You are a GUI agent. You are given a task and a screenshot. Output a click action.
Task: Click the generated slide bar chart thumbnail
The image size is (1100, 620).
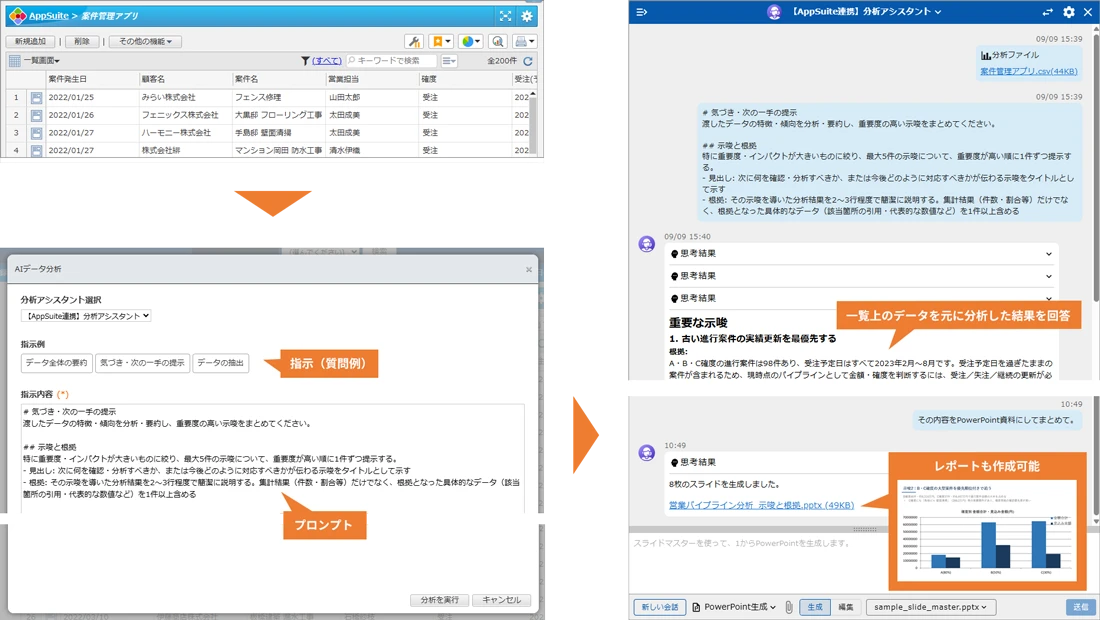pyautogui.click(x=987, y=532)
